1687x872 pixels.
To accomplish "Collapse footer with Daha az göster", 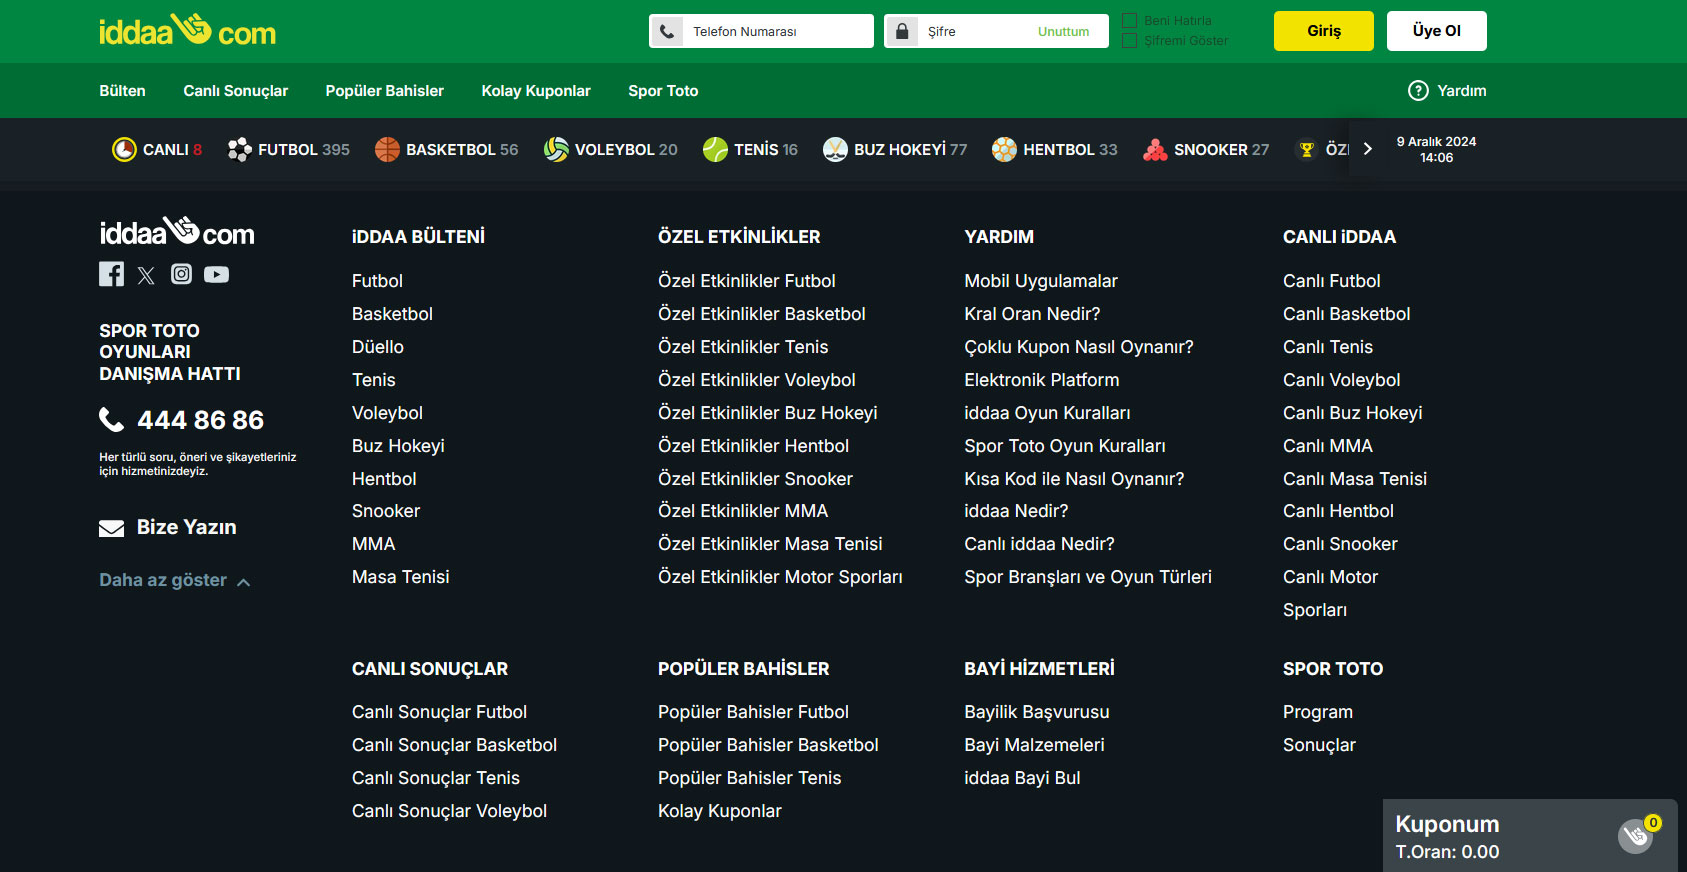I will (174, 581).
